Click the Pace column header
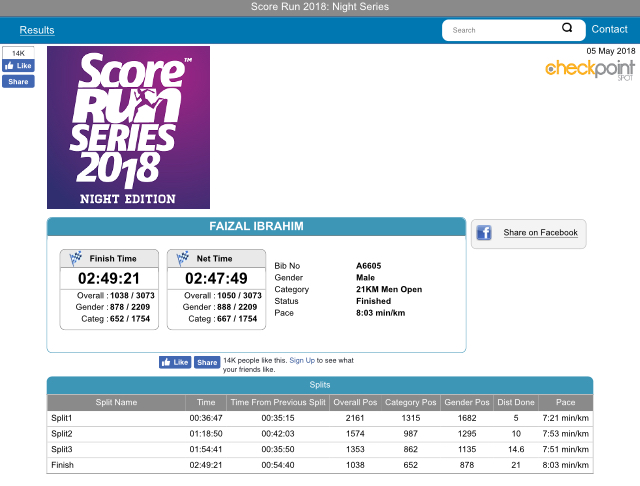The width and height of the screenshot is (640, 486). click(566, 402)
